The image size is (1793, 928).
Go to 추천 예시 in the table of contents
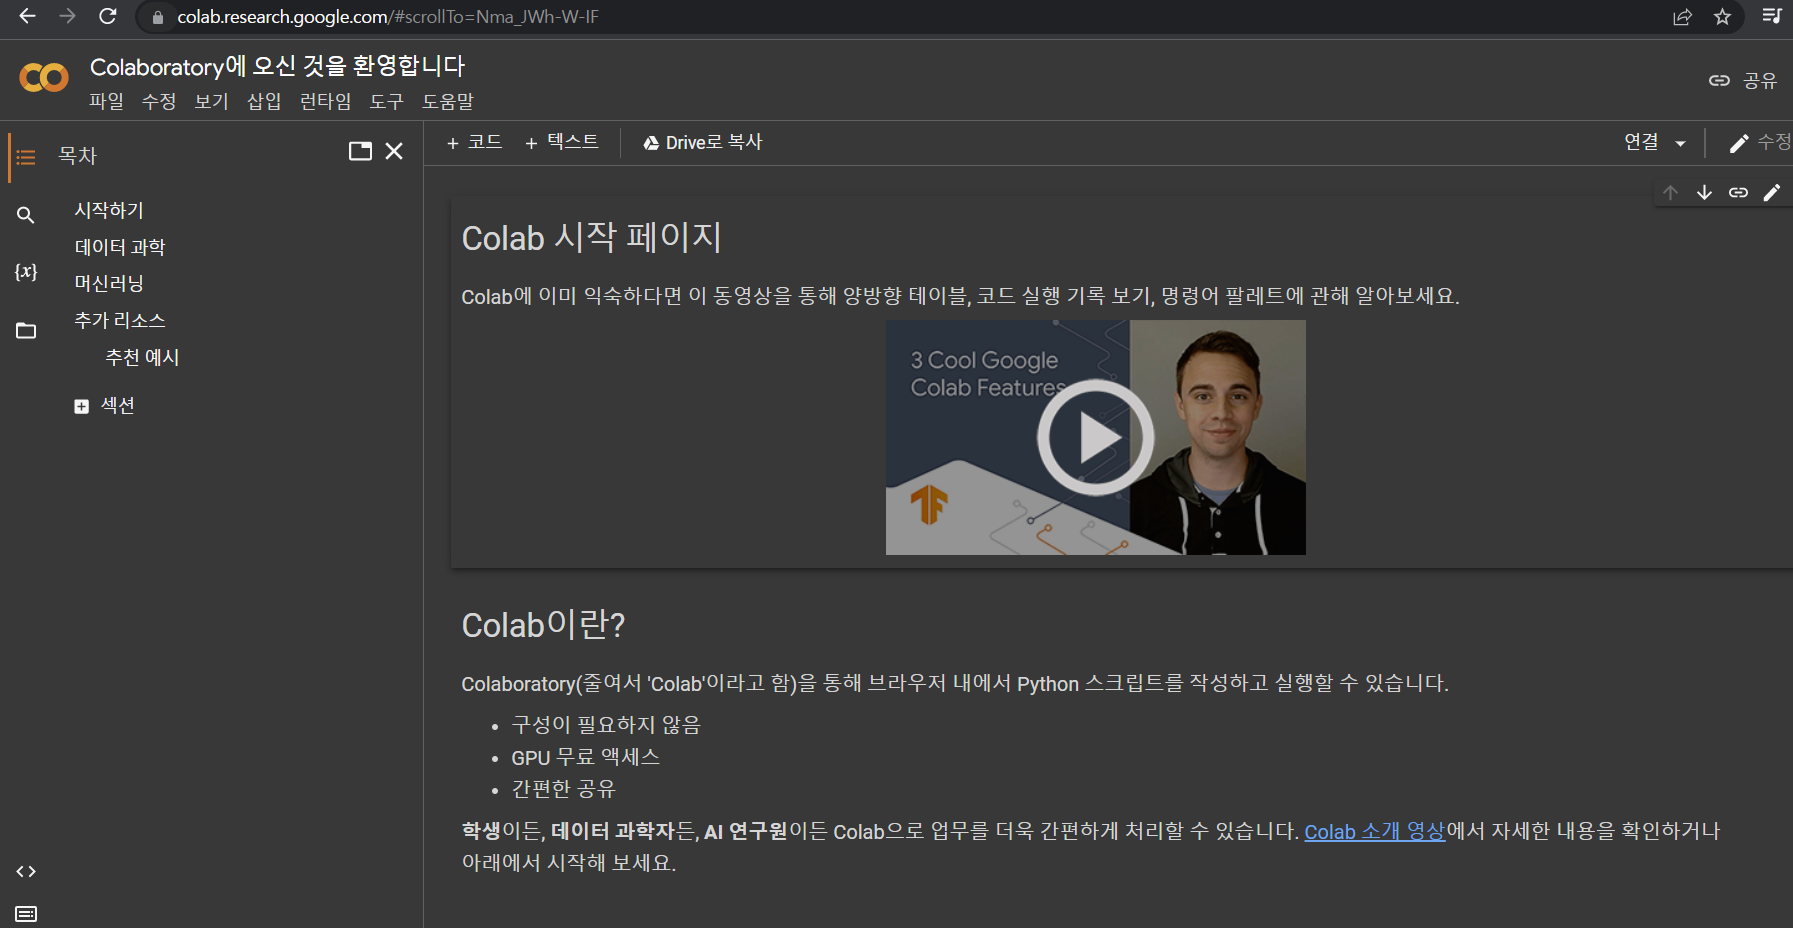click(142, 357)
